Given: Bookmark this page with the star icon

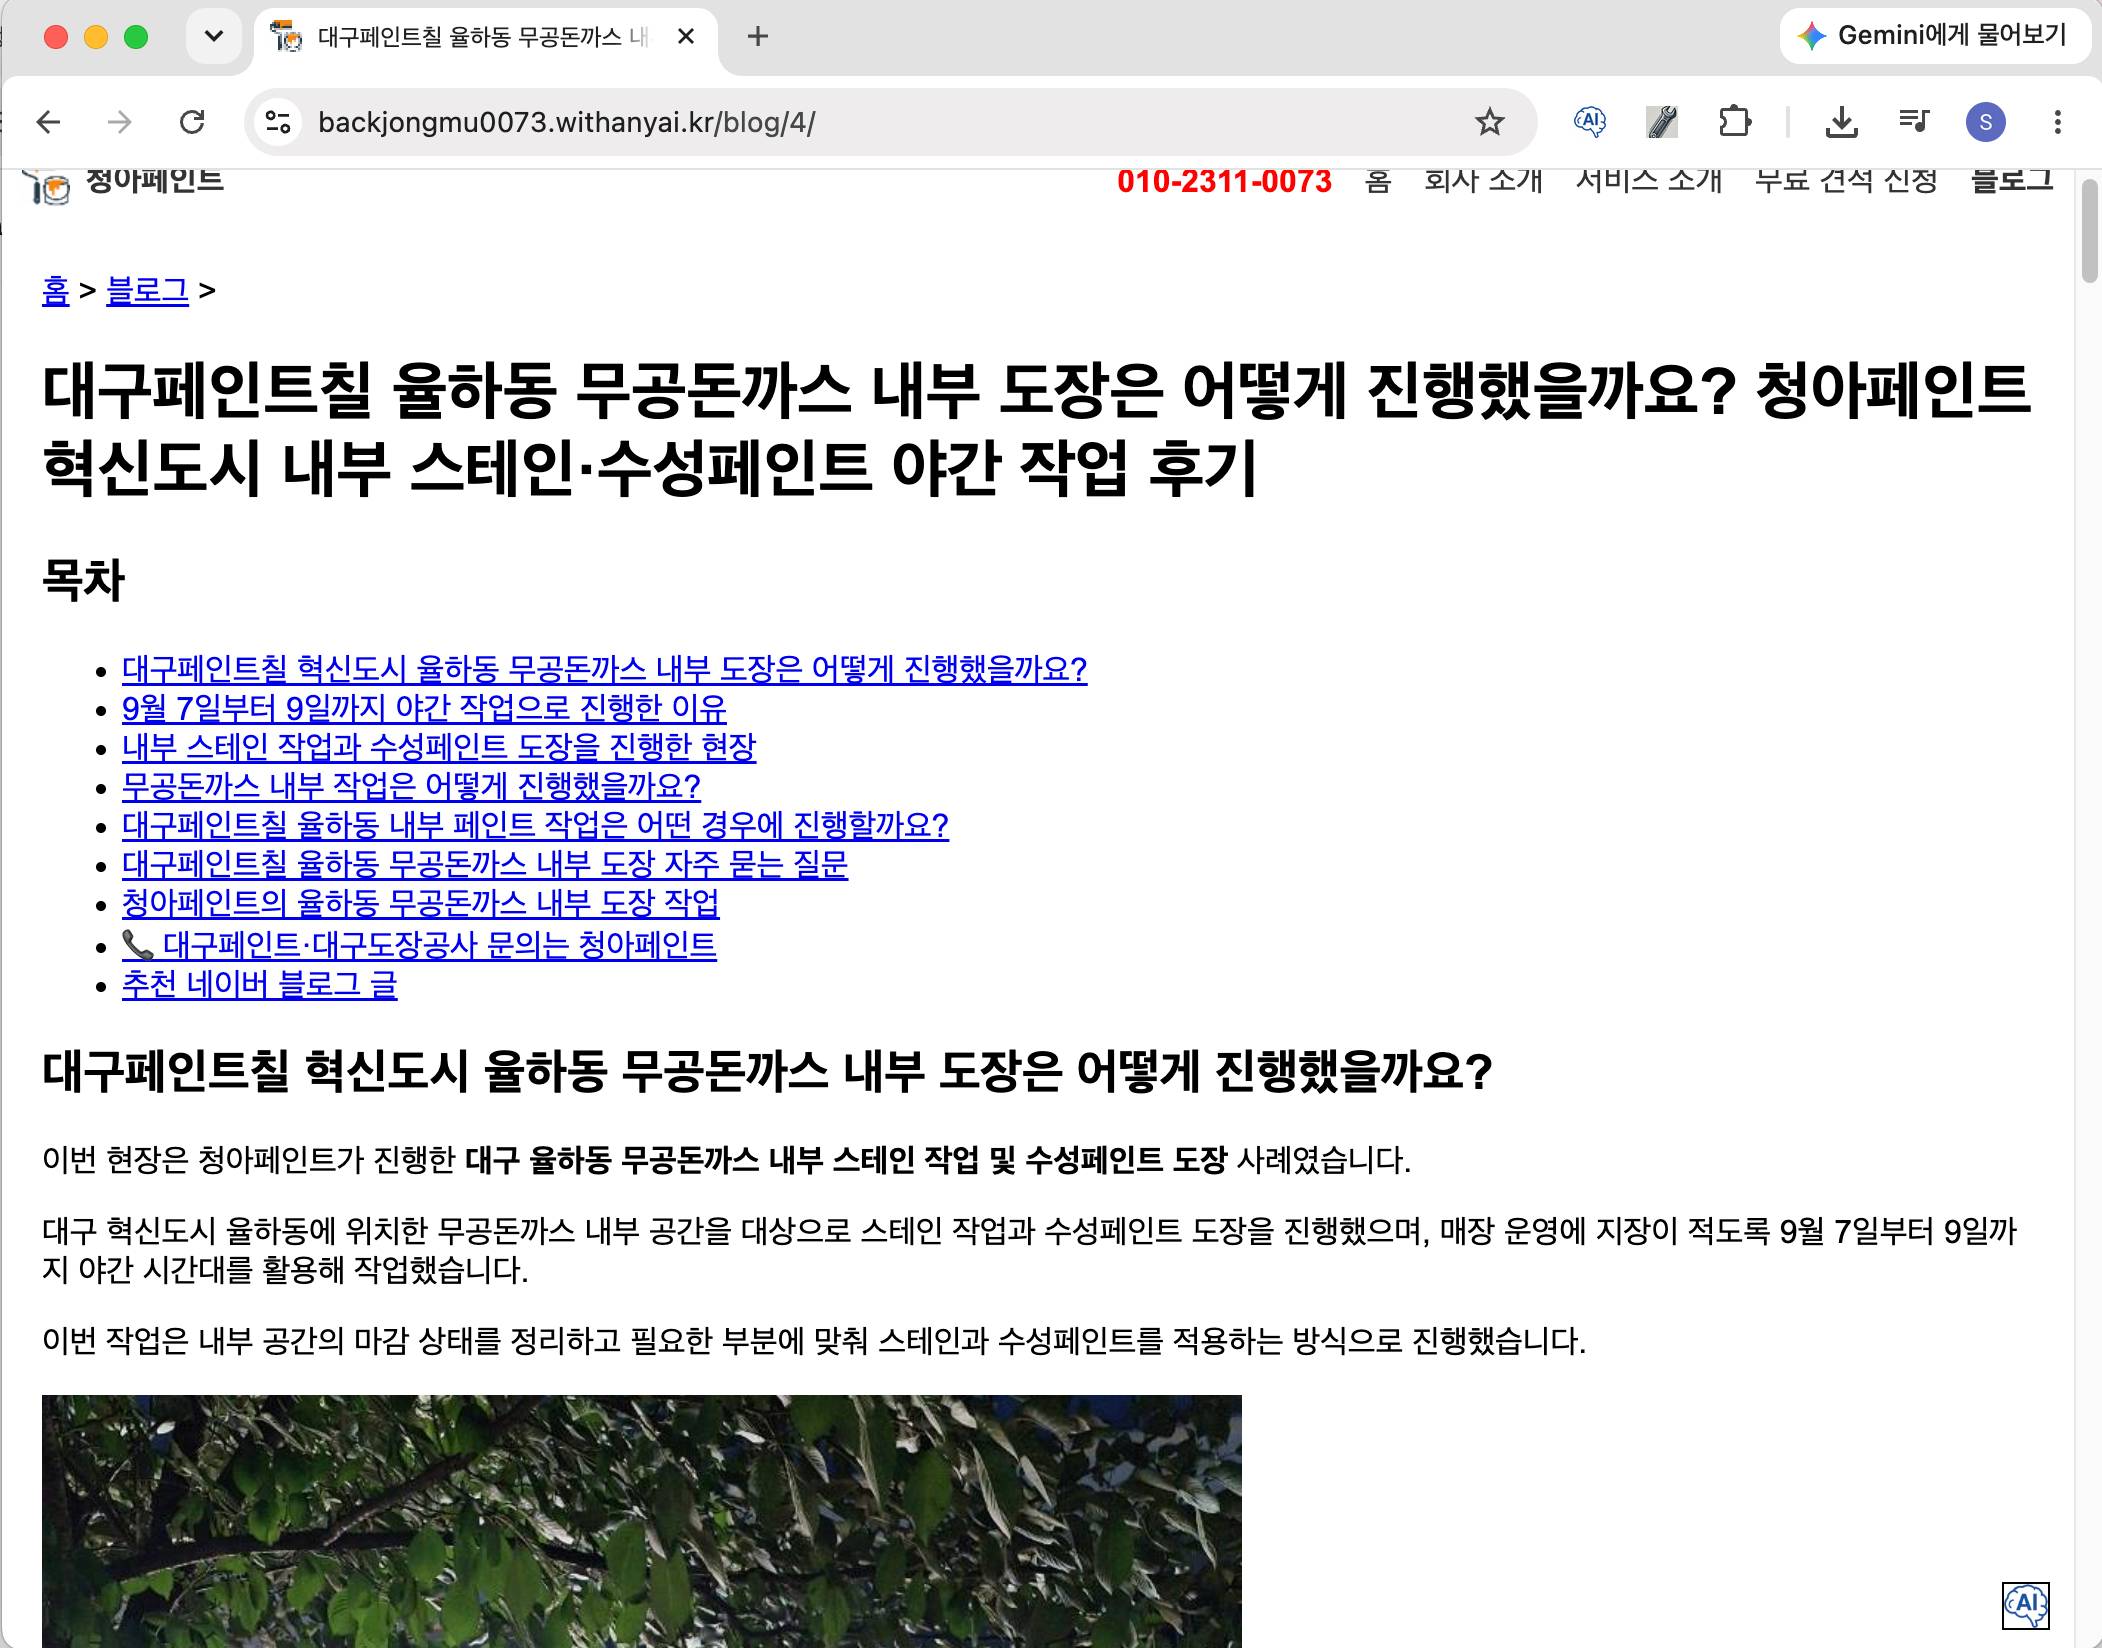Looking at the screenshot, I should (x=1489, y=122).
